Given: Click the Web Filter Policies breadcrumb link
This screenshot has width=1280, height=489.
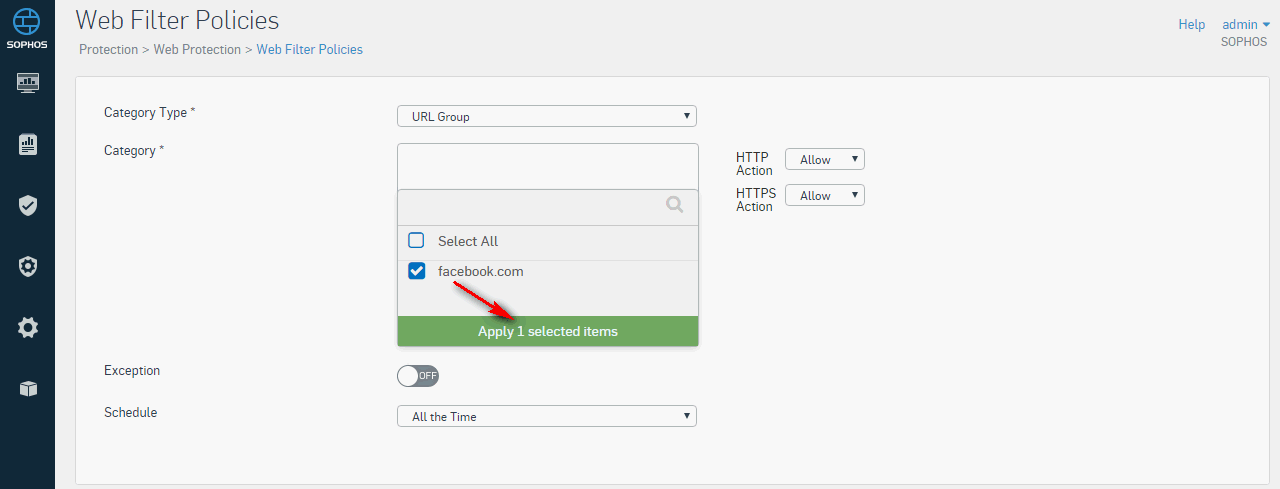Looking at the screenshot, I should click(x=310, y=49).
